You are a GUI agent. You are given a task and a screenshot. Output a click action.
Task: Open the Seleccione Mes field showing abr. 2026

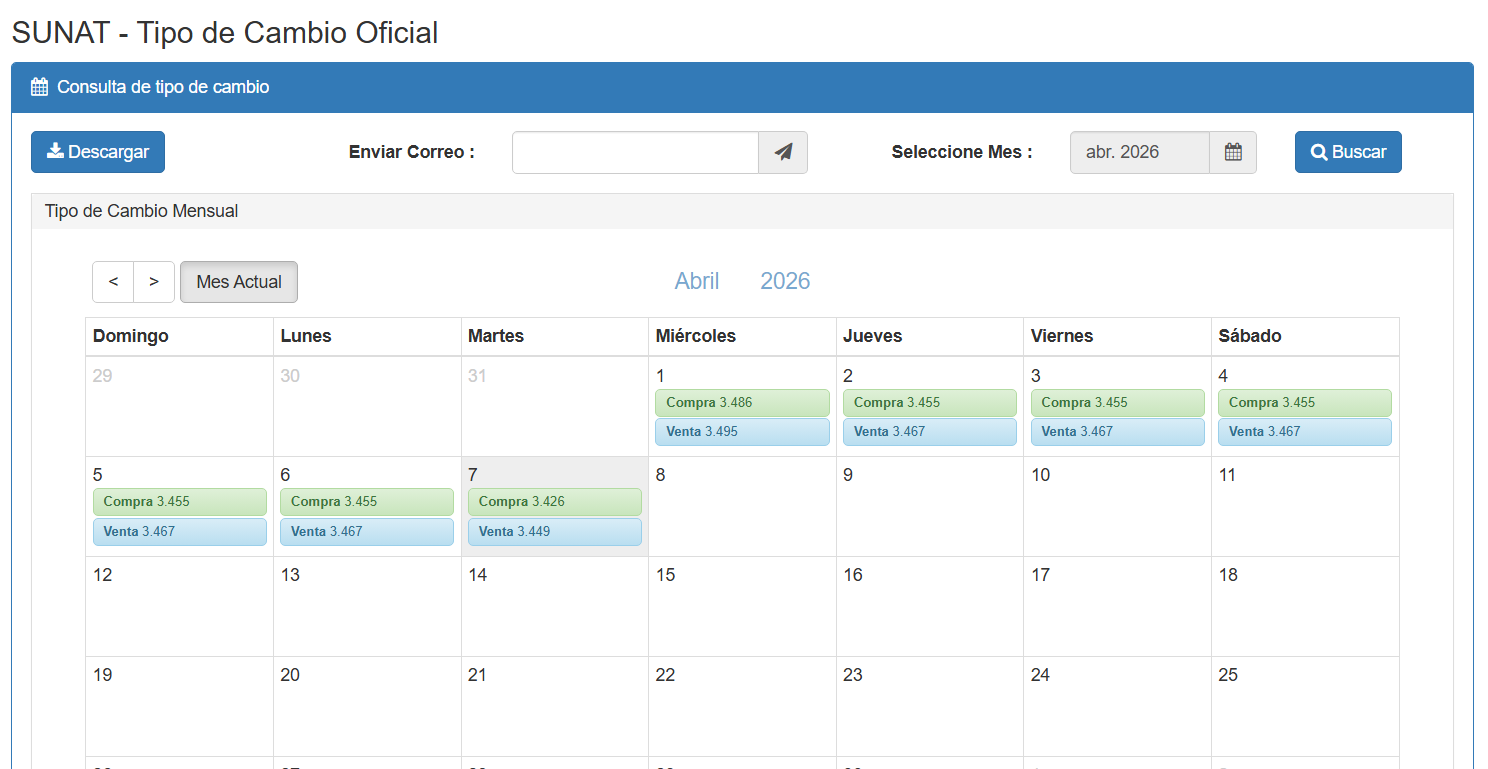[x=1139, y=152]
